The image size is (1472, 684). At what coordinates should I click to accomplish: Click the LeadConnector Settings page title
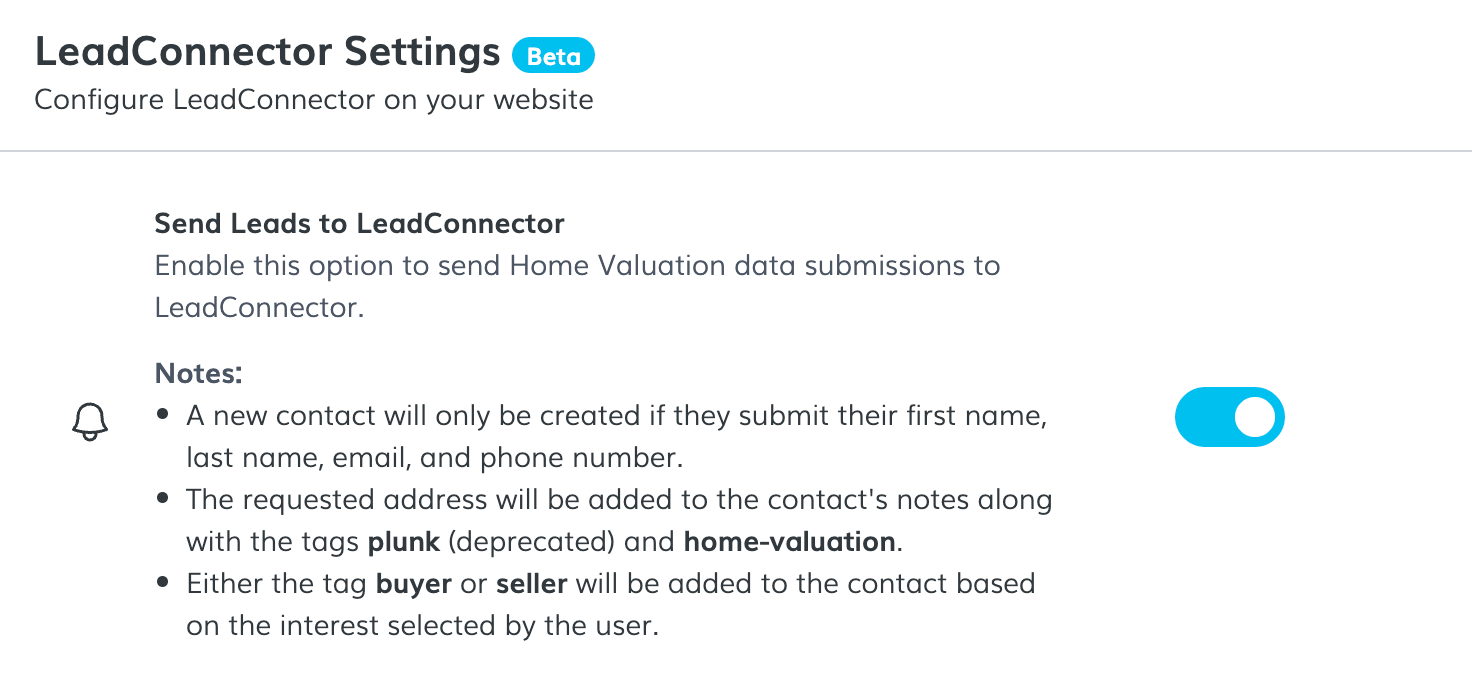(x=267, y=52)
